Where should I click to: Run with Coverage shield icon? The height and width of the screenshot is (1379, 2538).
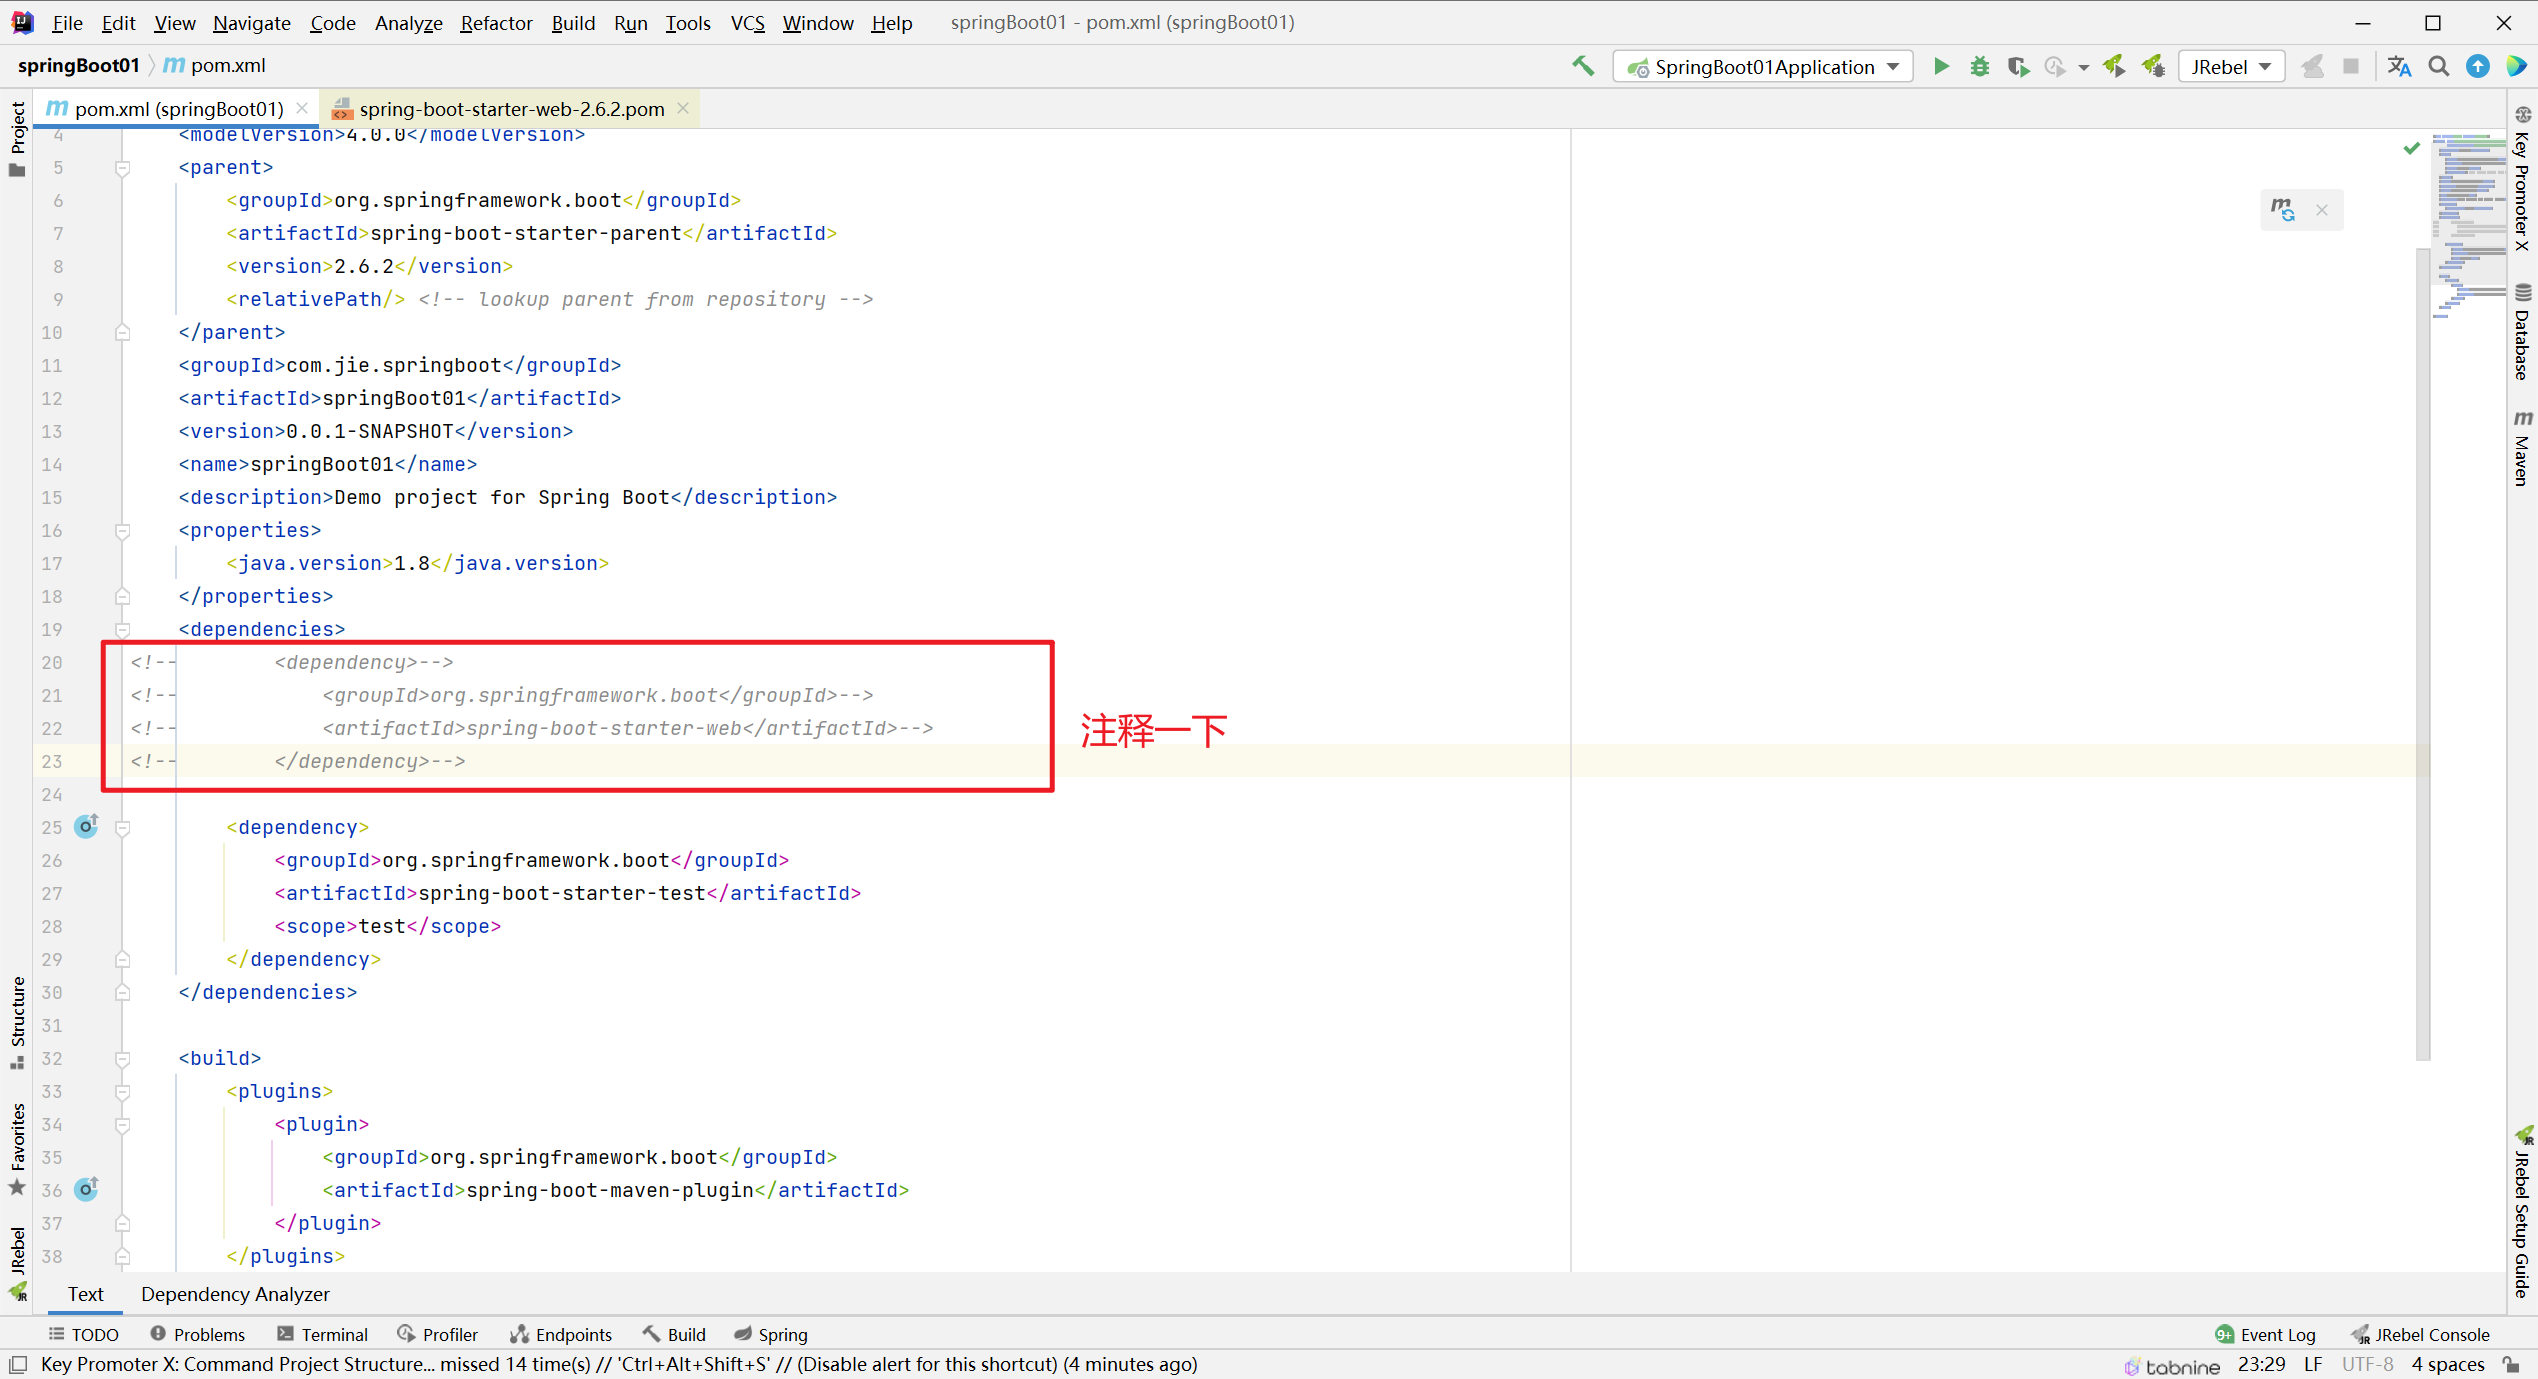[x=2018, y=66]
